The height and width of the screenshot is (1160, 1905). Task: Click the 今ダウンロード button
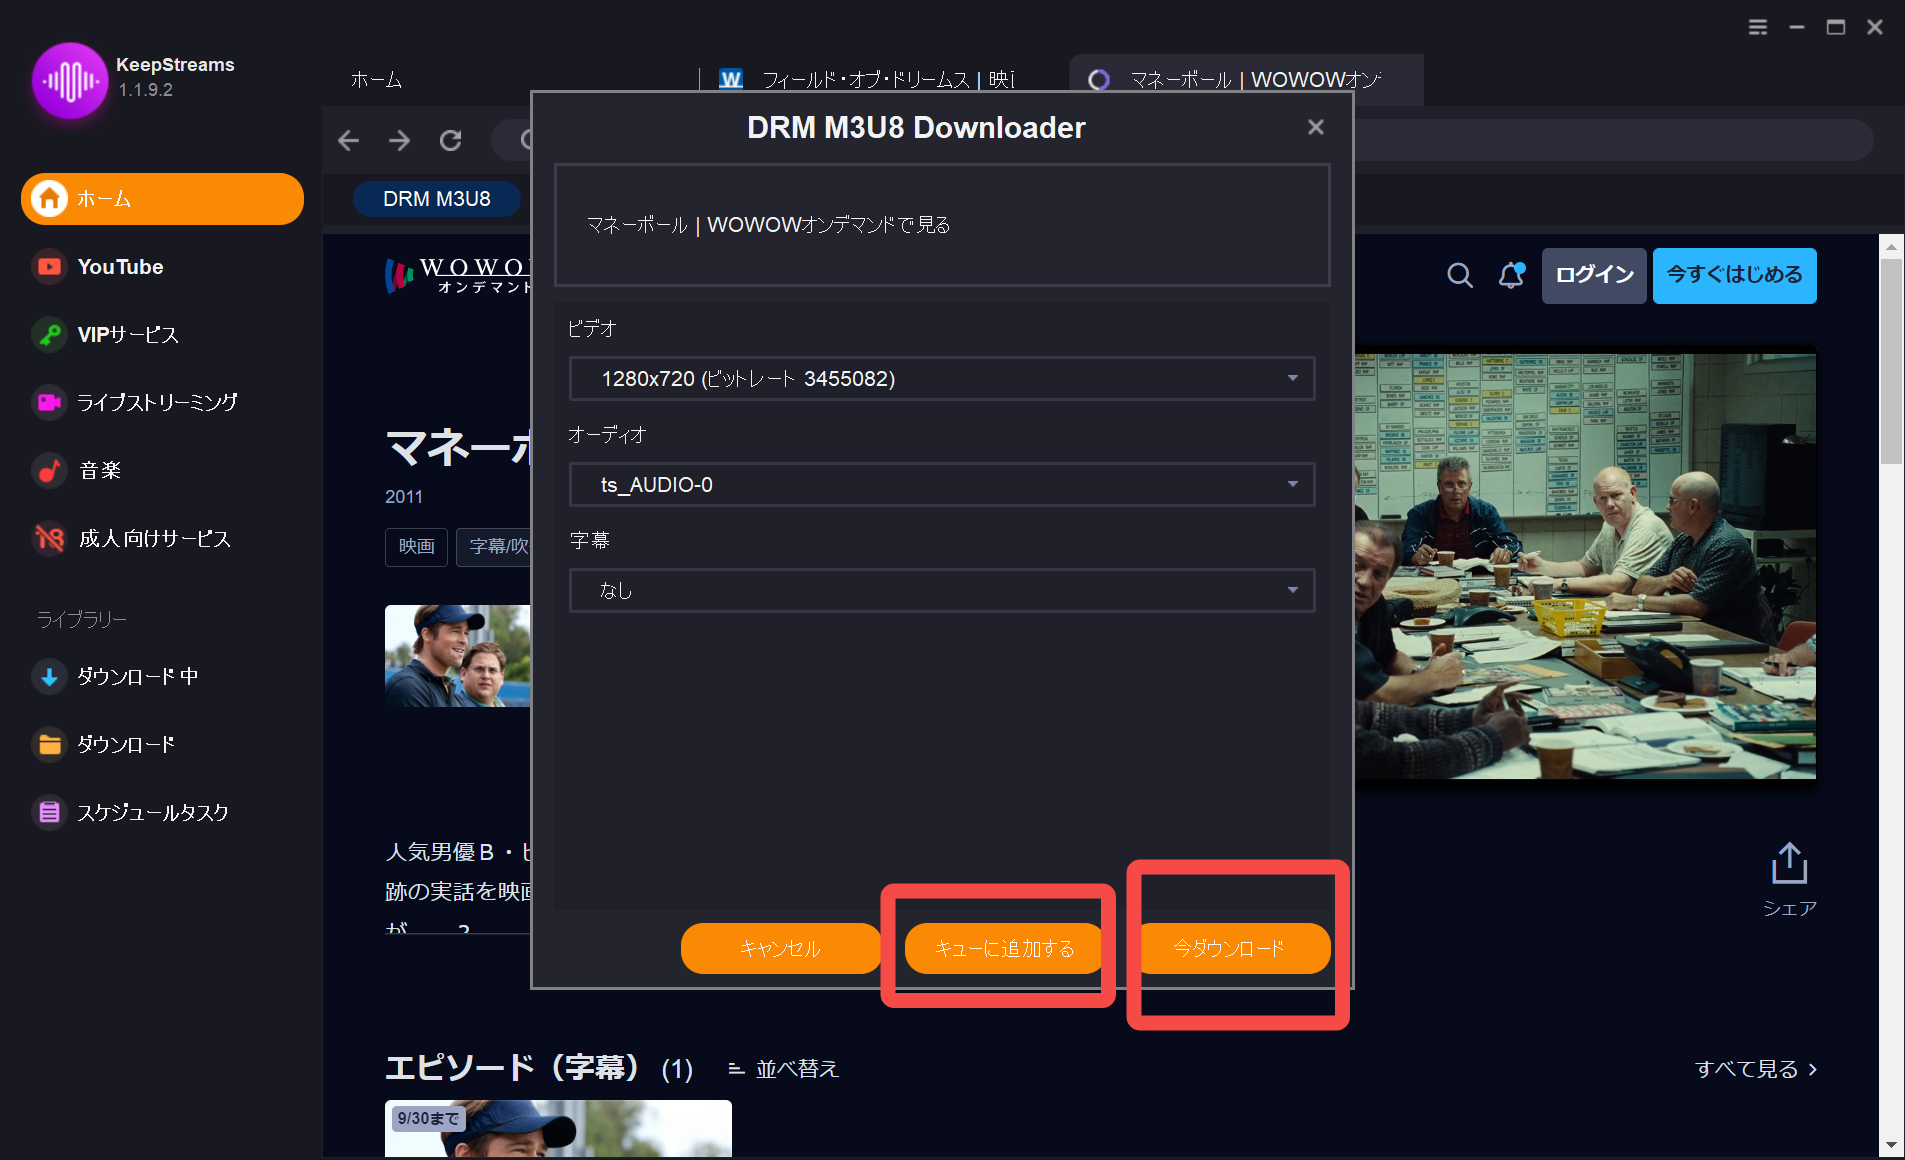[1230, 948]
